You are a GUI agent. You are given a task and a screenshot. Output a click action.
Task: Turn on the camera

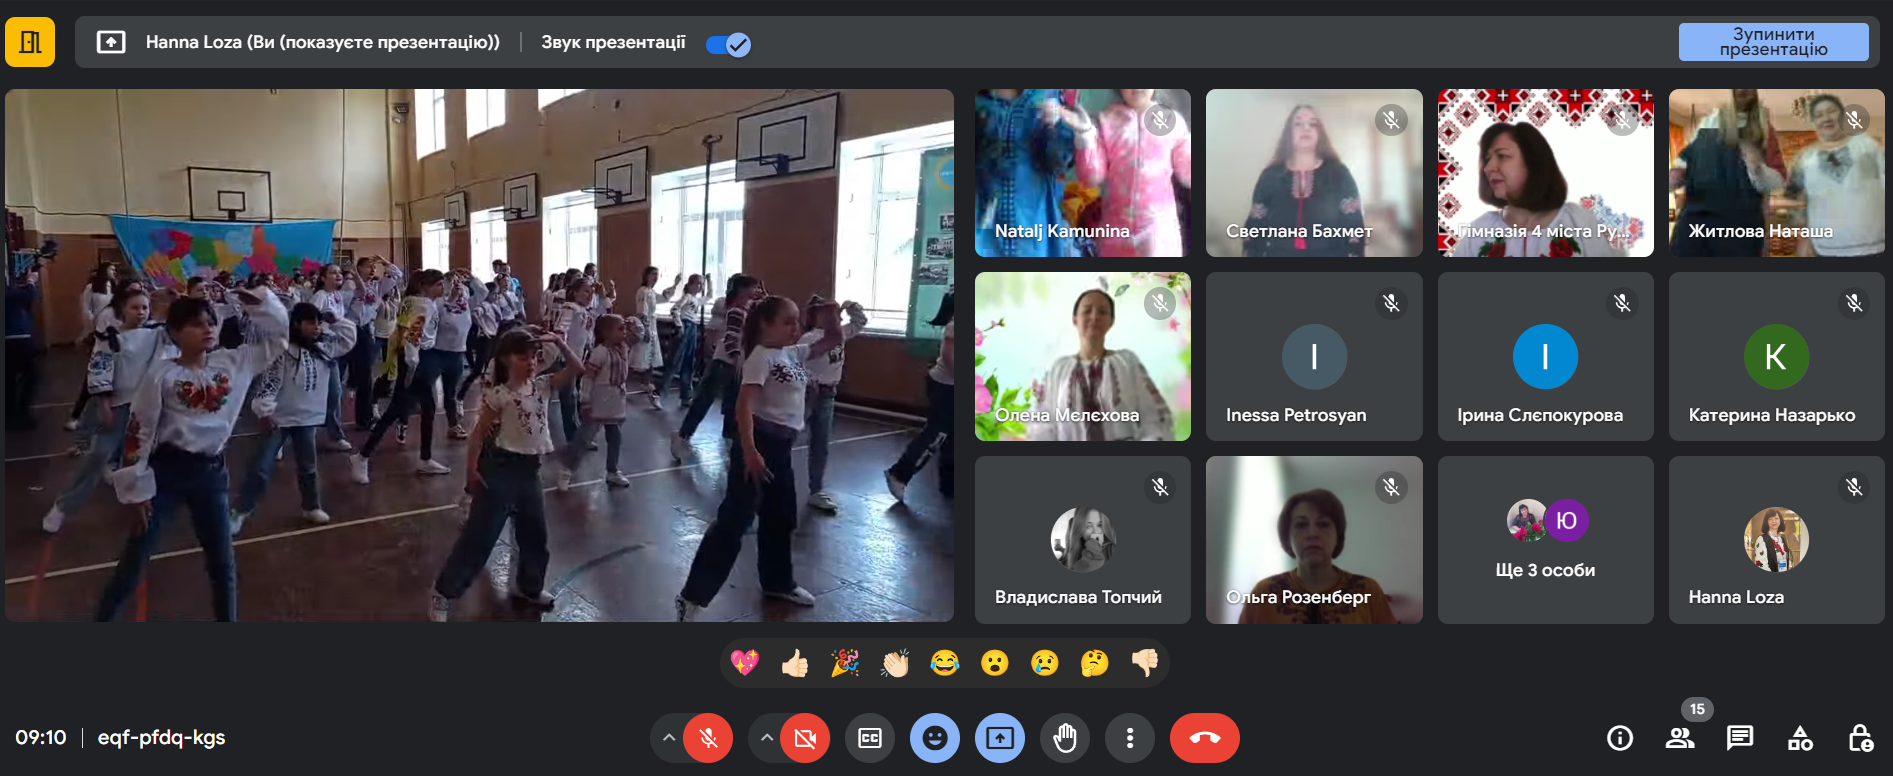pyautogui.click(x=805, y=738)
